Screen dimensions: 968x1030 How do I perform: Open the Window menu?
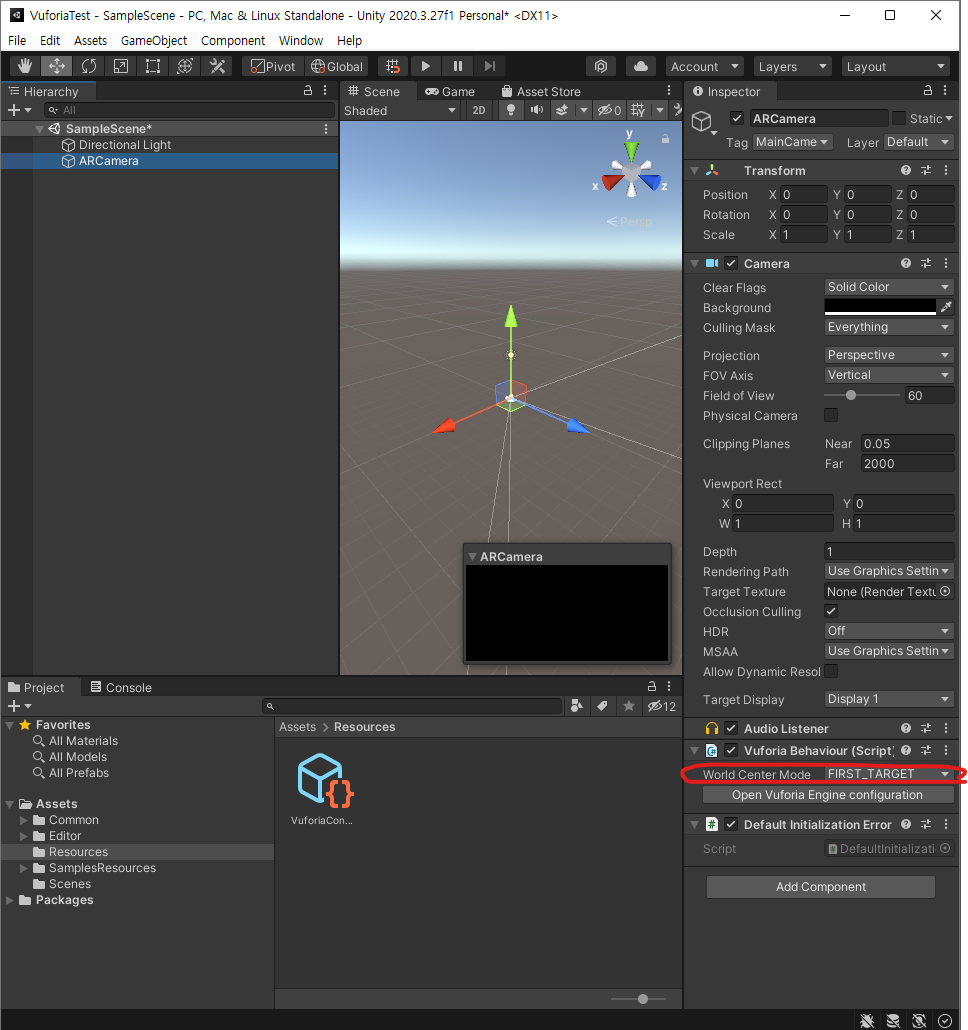click(x=301, y=41)
